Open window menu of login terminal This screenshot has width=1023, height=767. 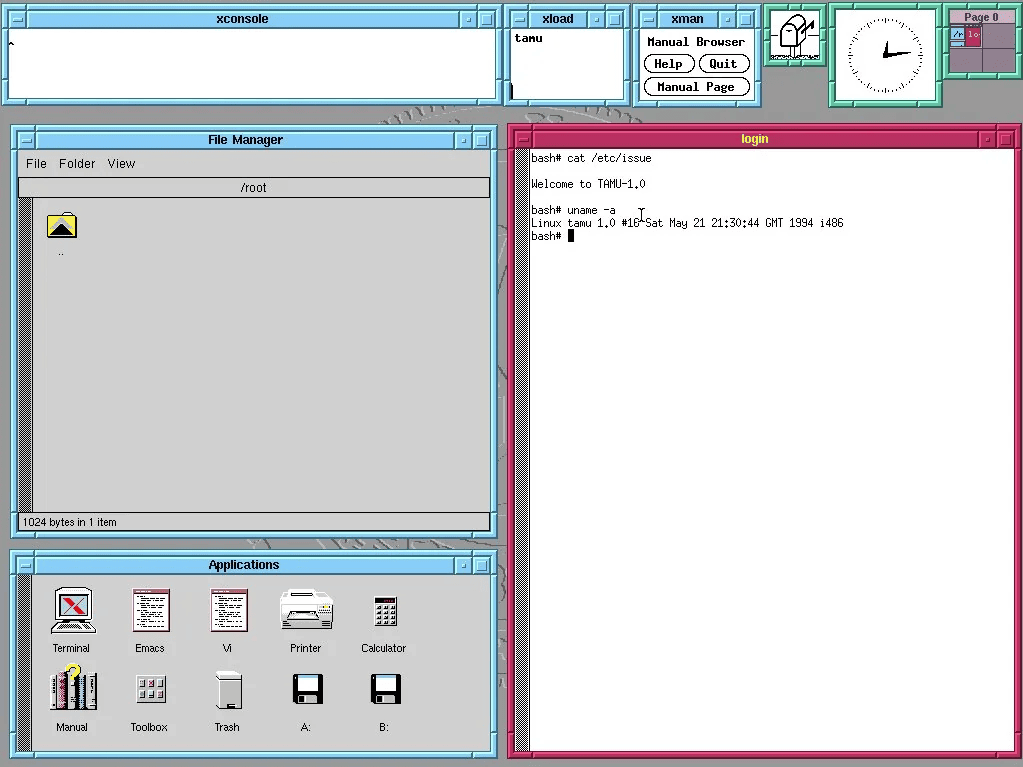click(523, 139)
